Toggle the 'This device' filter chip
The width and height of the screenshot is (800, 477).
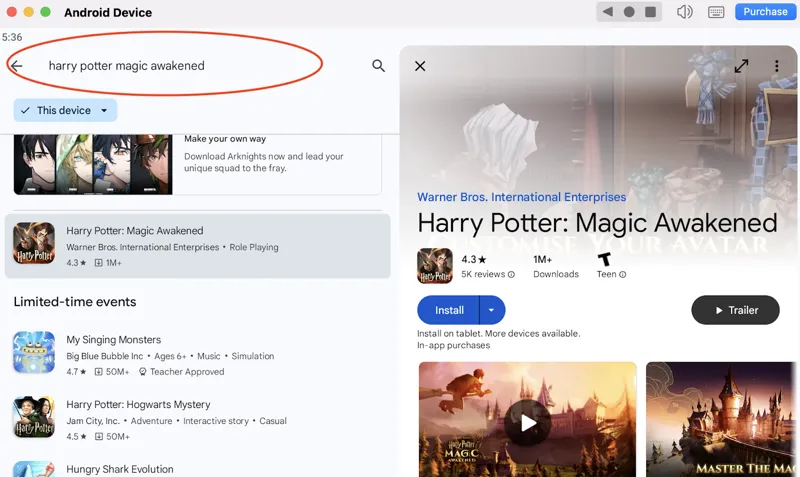tap(65, 110)
